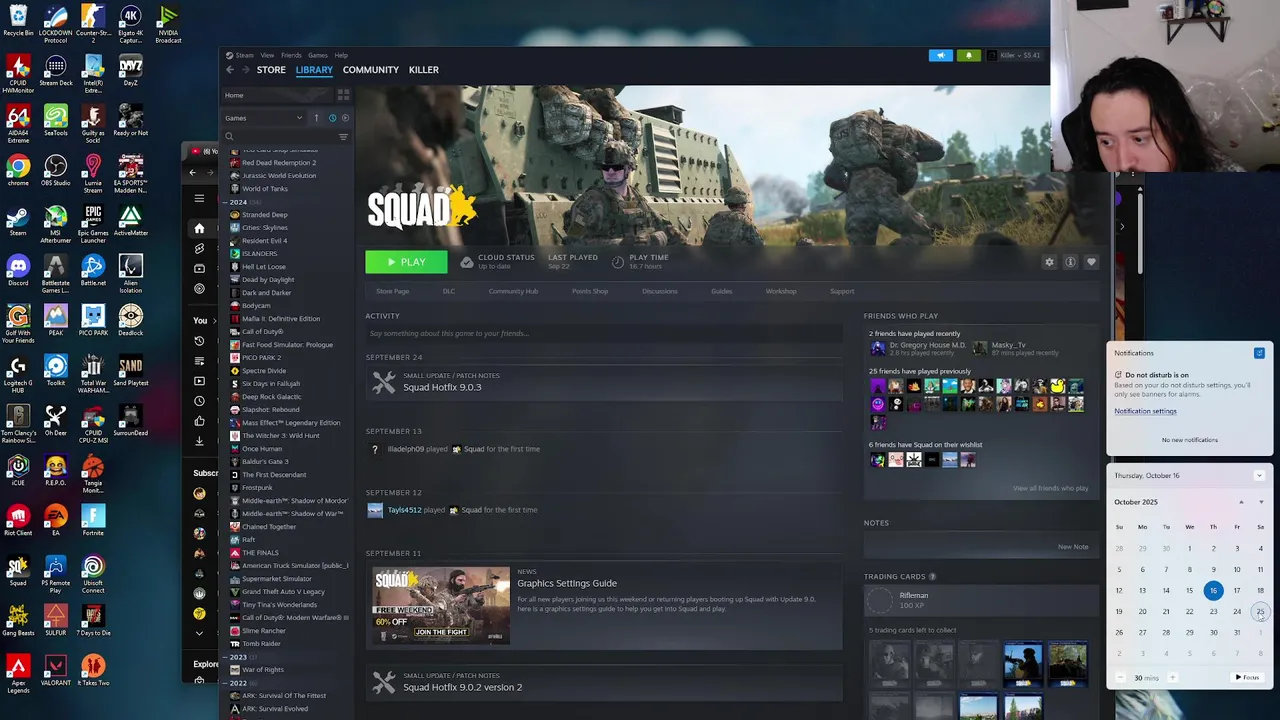The image size is (1280, 720).
Task: Click the library search field
Action: [x=280, y=137]
